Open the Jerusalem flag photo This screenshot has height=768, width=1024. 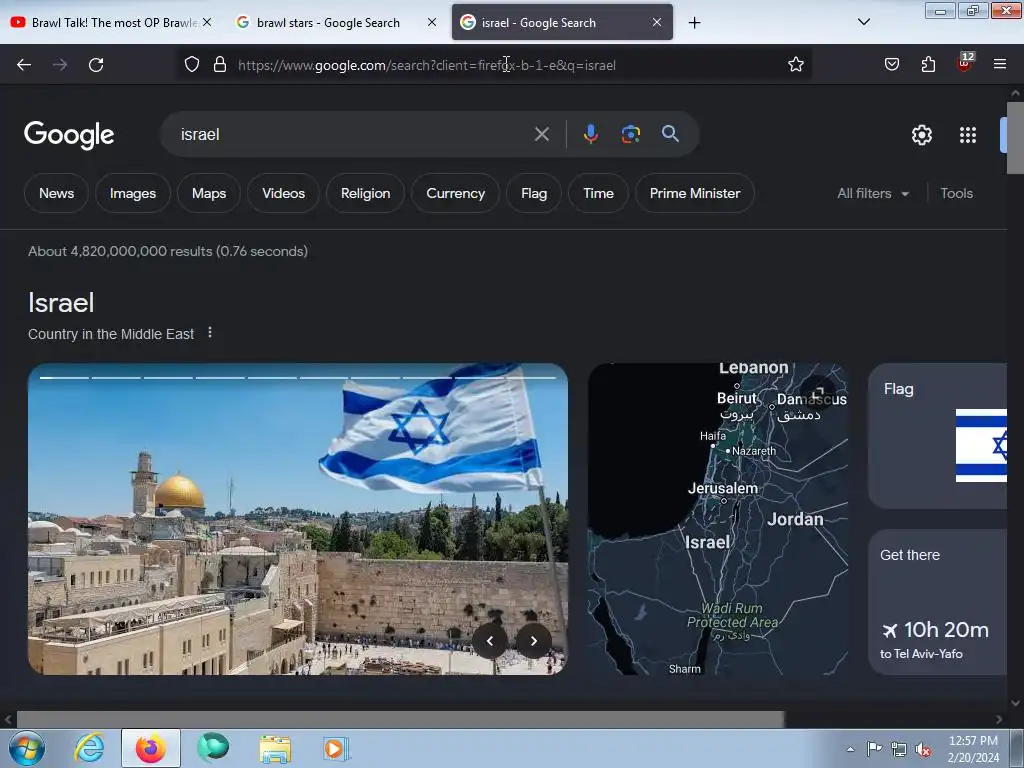(298, 519)
